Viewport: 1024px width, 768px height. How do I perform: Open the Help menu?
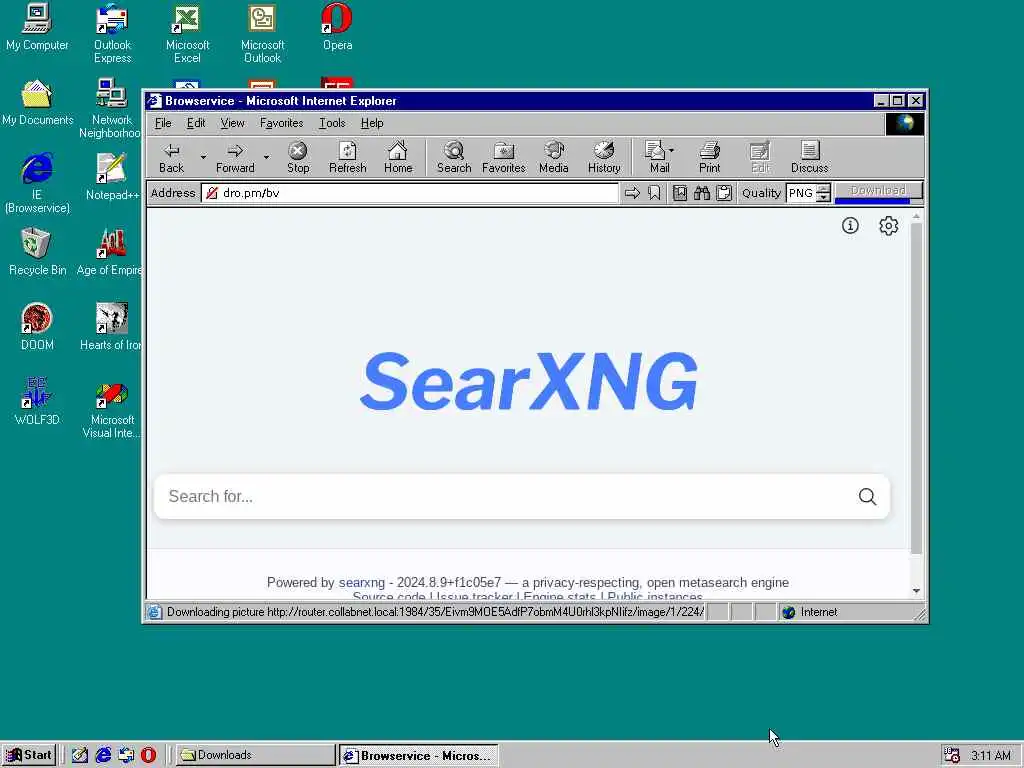point(372,123)
